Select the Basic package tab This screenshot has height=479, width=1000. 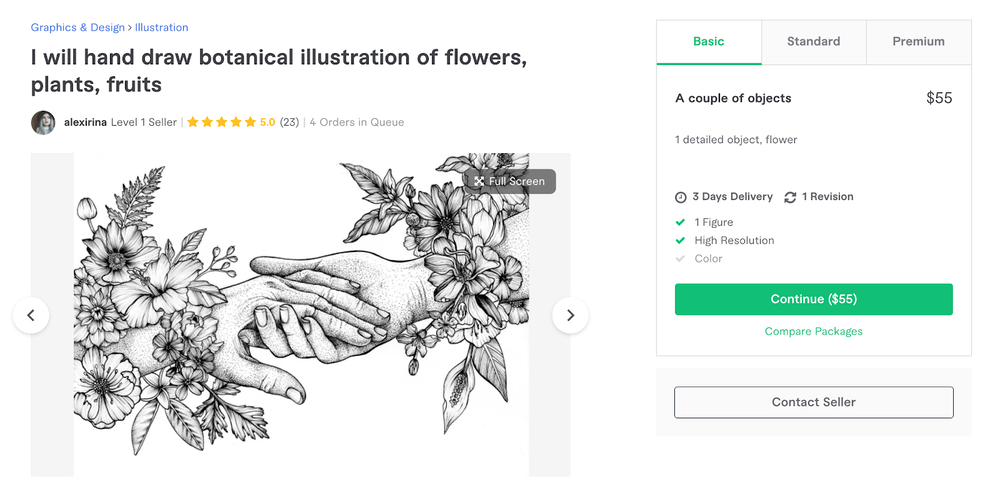click(x=708, y=42)
